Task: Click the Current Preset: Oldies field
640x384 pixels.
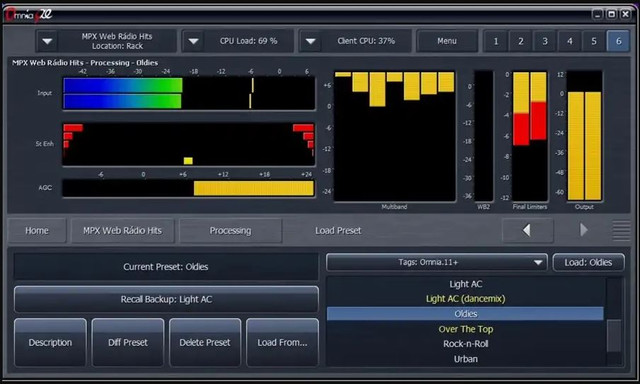Action: (x=166, y=267)
